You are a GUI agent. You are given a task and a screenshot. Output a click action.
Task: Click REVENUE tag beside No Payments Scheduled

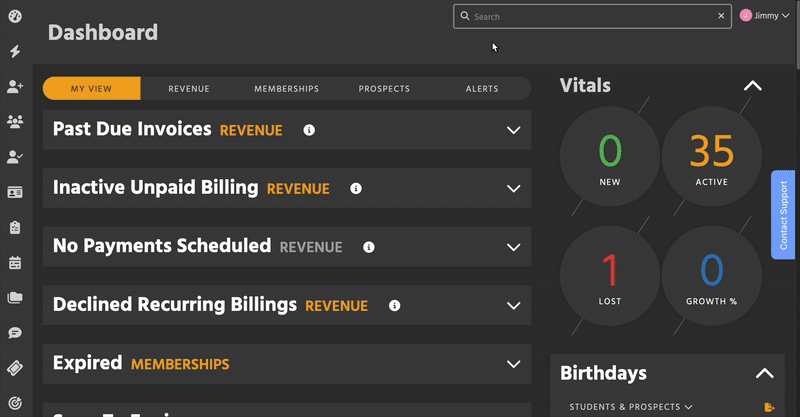coord(311,248)
